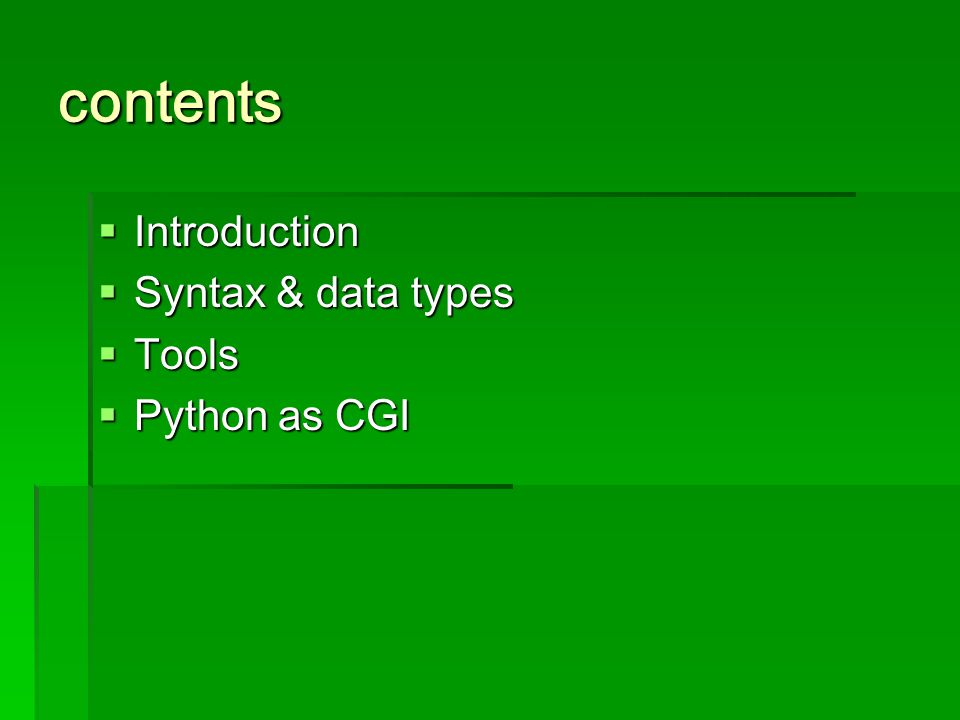The height and width of the screenshot is (720, 960).
Task: Click the dark vertical line left of the bullets
Action: click(91, 340)
